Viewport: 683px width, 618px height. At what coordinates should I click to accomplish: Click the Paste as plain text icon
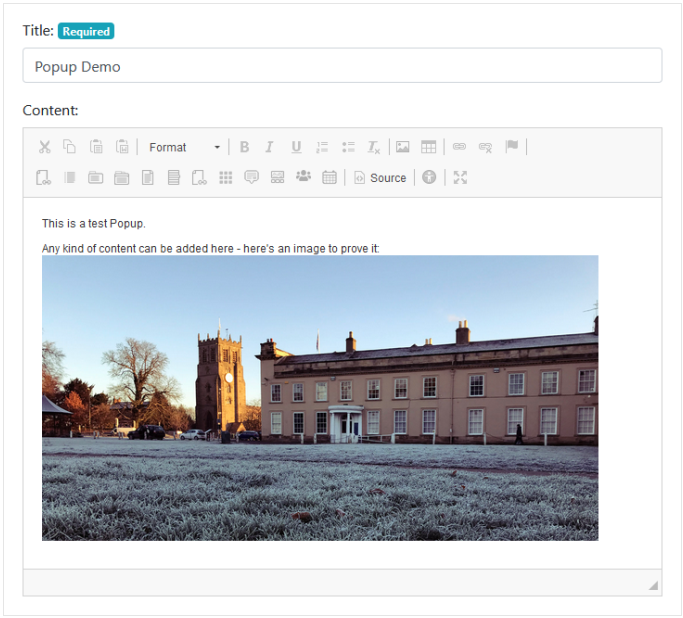click(96, 147)
